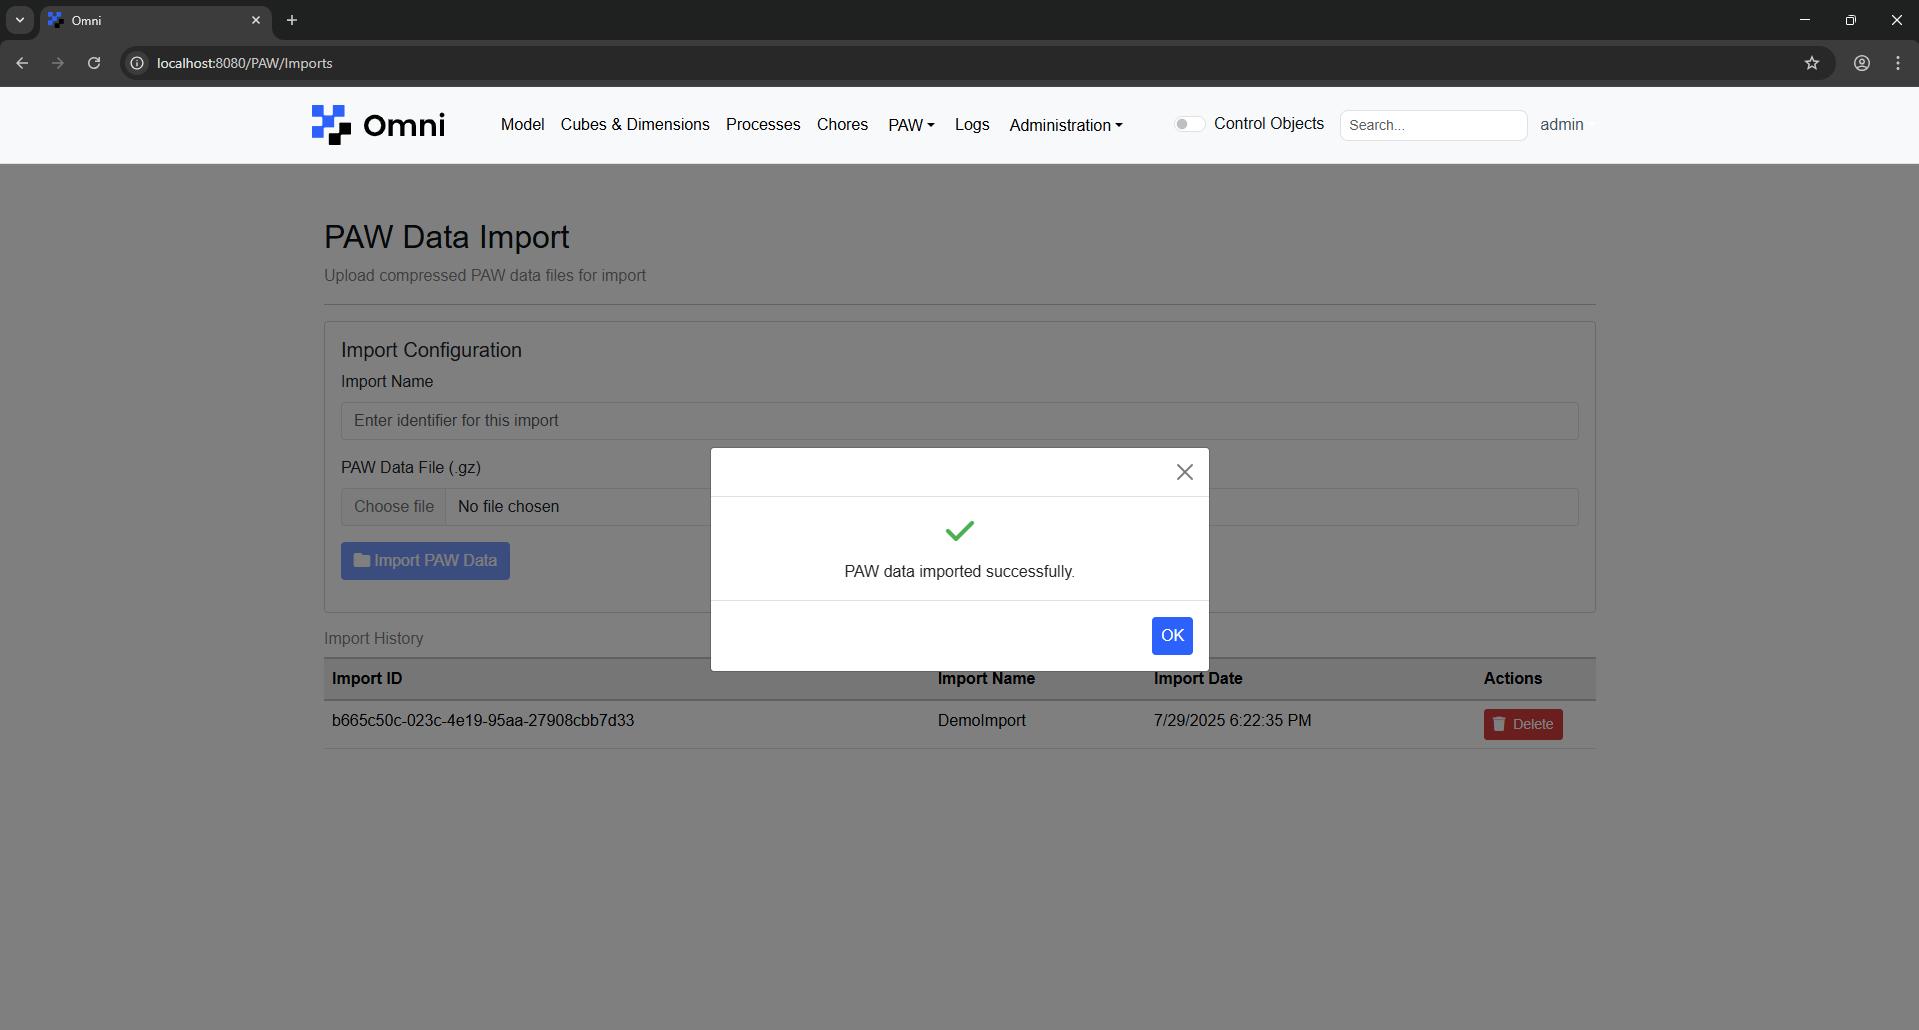1919x1030 pixels.
Task: Click the Import Date column header
Action: [1198, 679]
